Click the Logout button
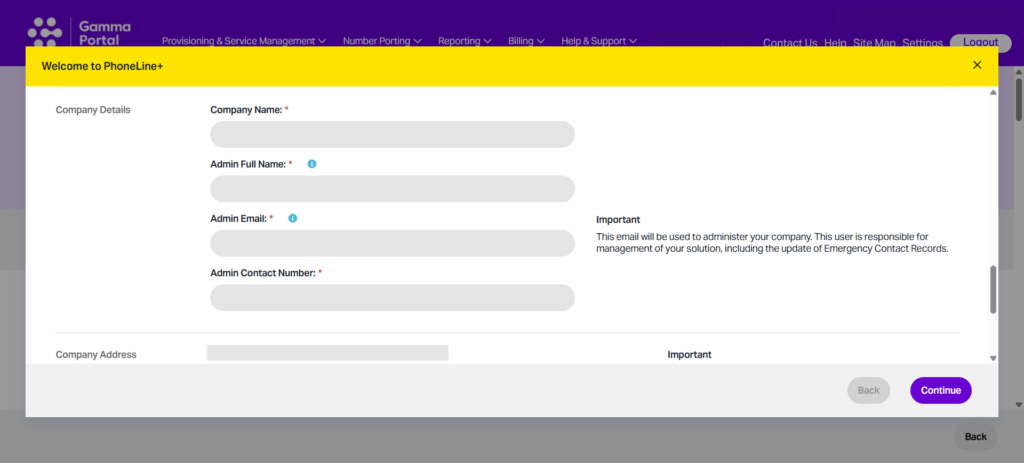 click(980, 42)
